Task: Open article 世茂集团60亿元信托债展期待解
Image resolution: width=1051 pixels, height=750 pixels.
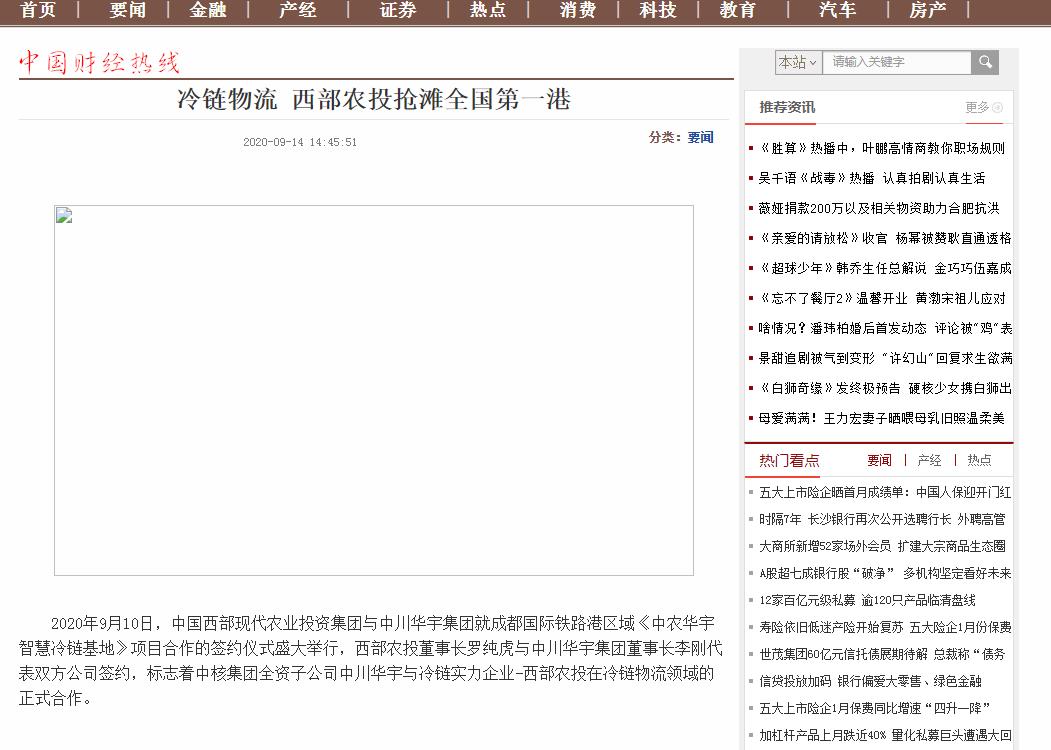Action: click(882, 654)
